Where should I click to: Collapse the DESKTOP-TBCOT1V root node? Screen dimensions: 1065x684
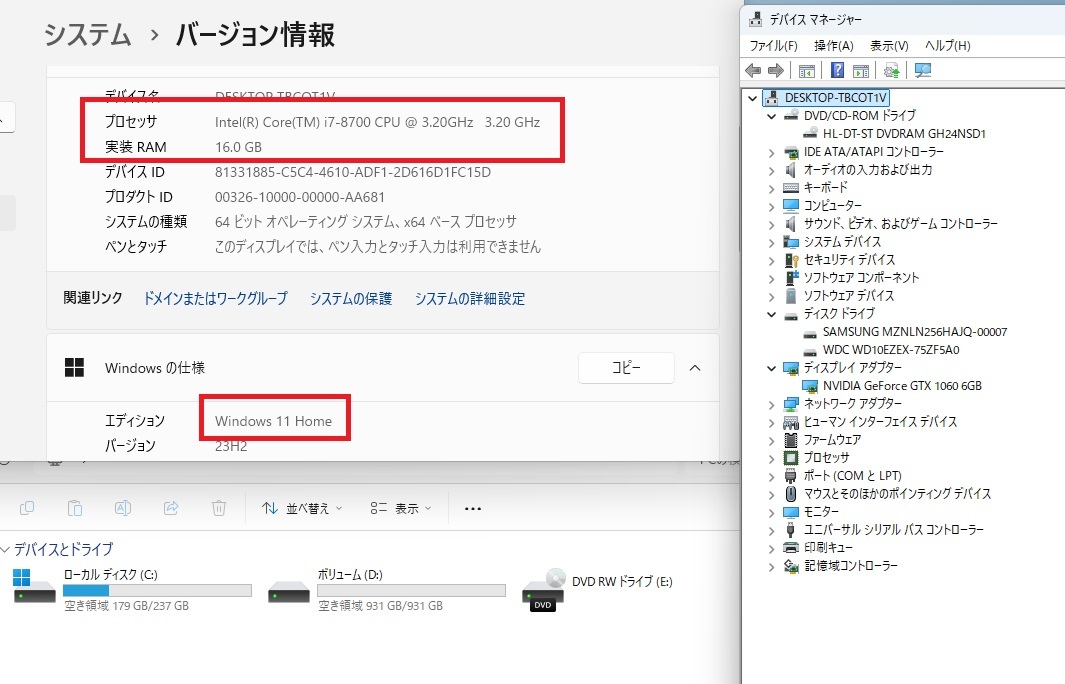coord(753,98)
